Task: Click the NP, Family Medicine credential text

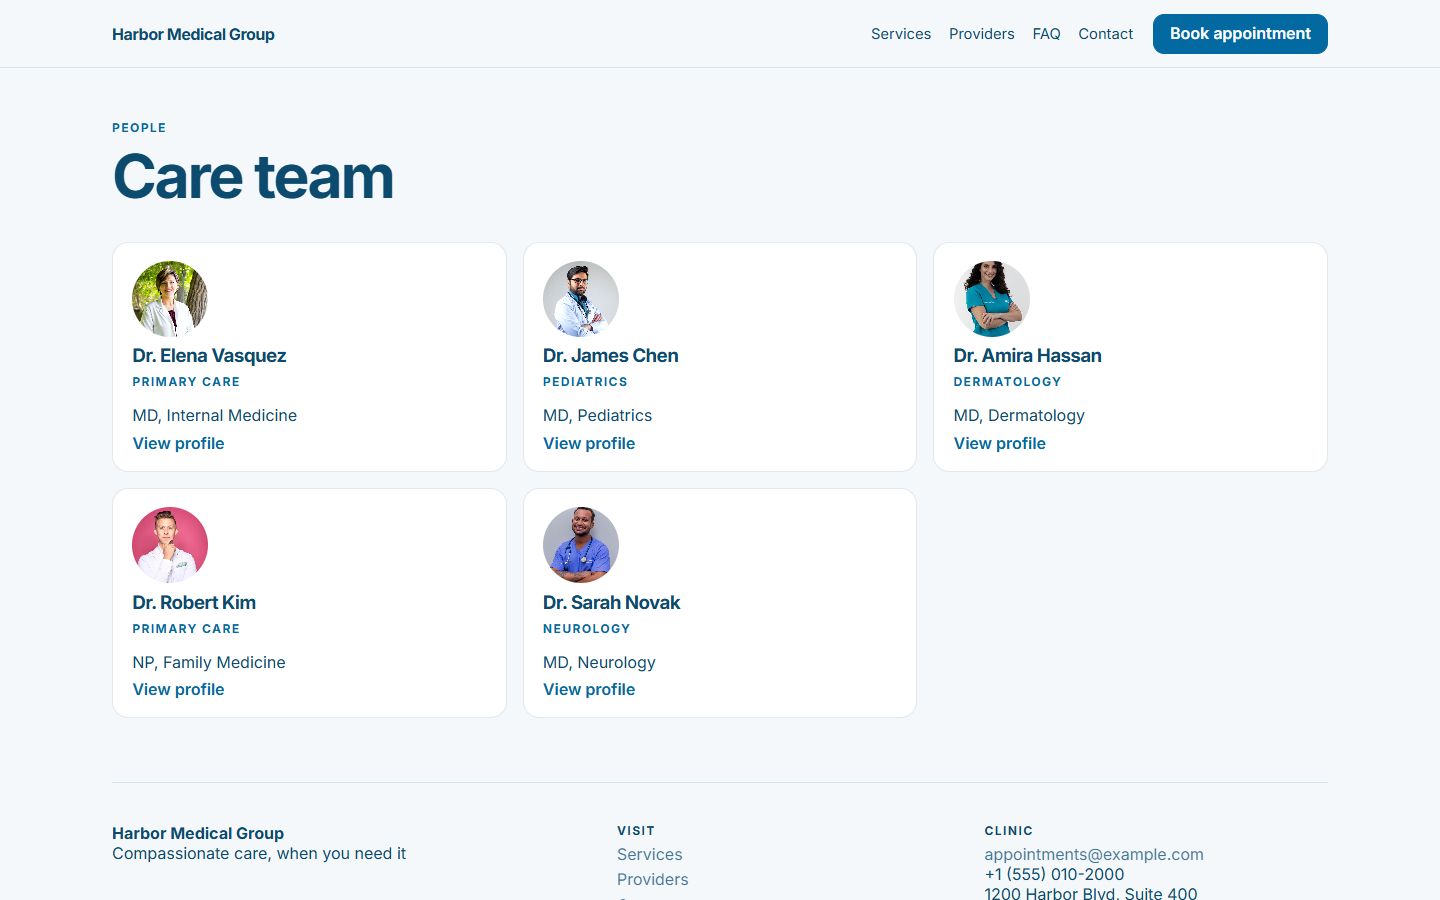Action: pos(209,662)
